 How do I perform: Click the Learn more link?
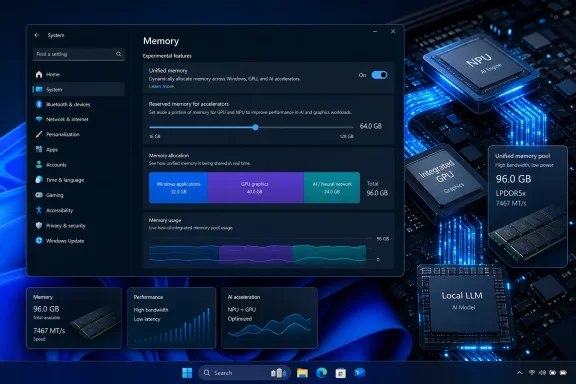(161, 86)
